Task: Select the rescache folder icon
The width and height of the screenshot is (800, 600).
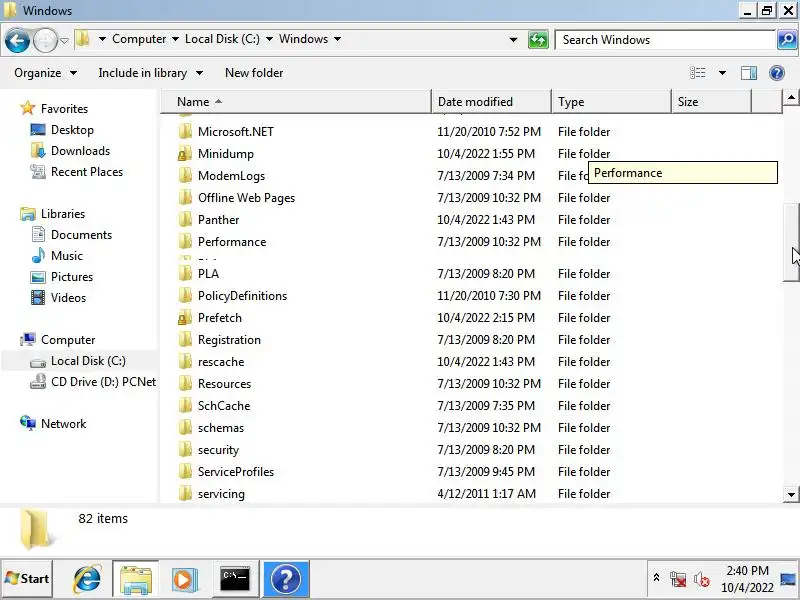Action: tap(185, 361)
